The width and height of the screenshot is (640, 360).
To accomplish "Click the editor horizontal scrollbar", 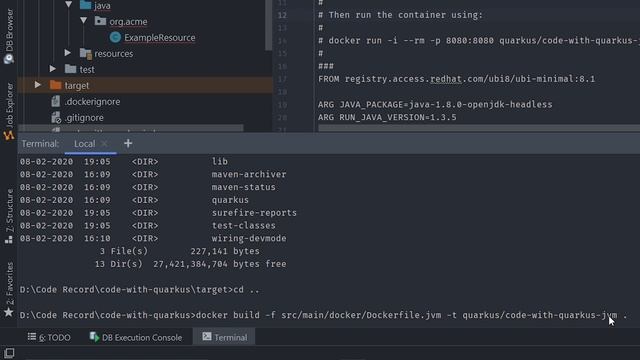I will tap(479, 129).
